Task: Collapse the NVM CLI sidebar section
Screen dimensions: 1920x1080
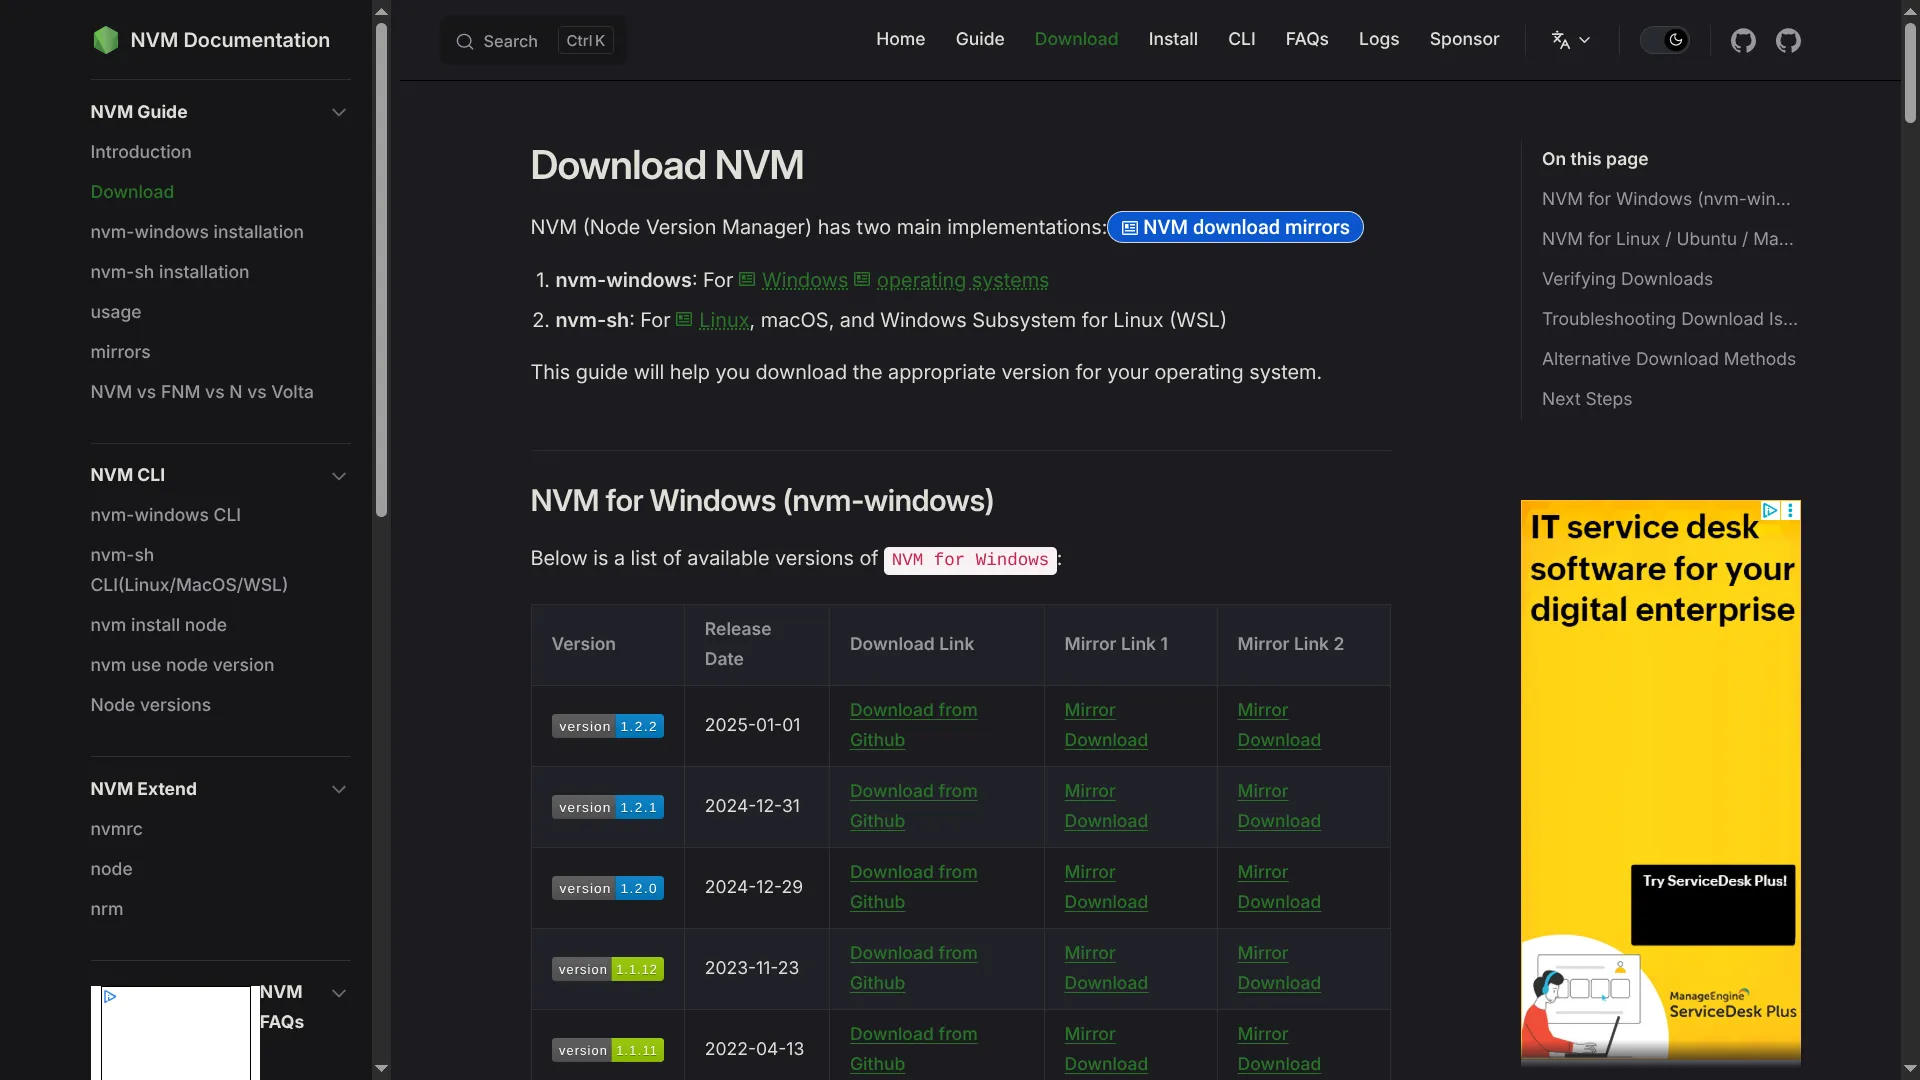Action: pos(339,476)
